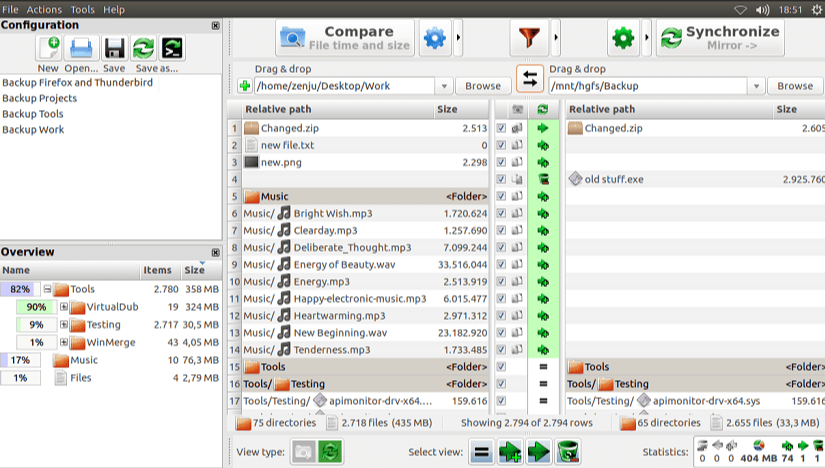Toggle view of files to update on right
Image resolution: width=825 pixels, height=468 pixels.
[x=538, y=452]
